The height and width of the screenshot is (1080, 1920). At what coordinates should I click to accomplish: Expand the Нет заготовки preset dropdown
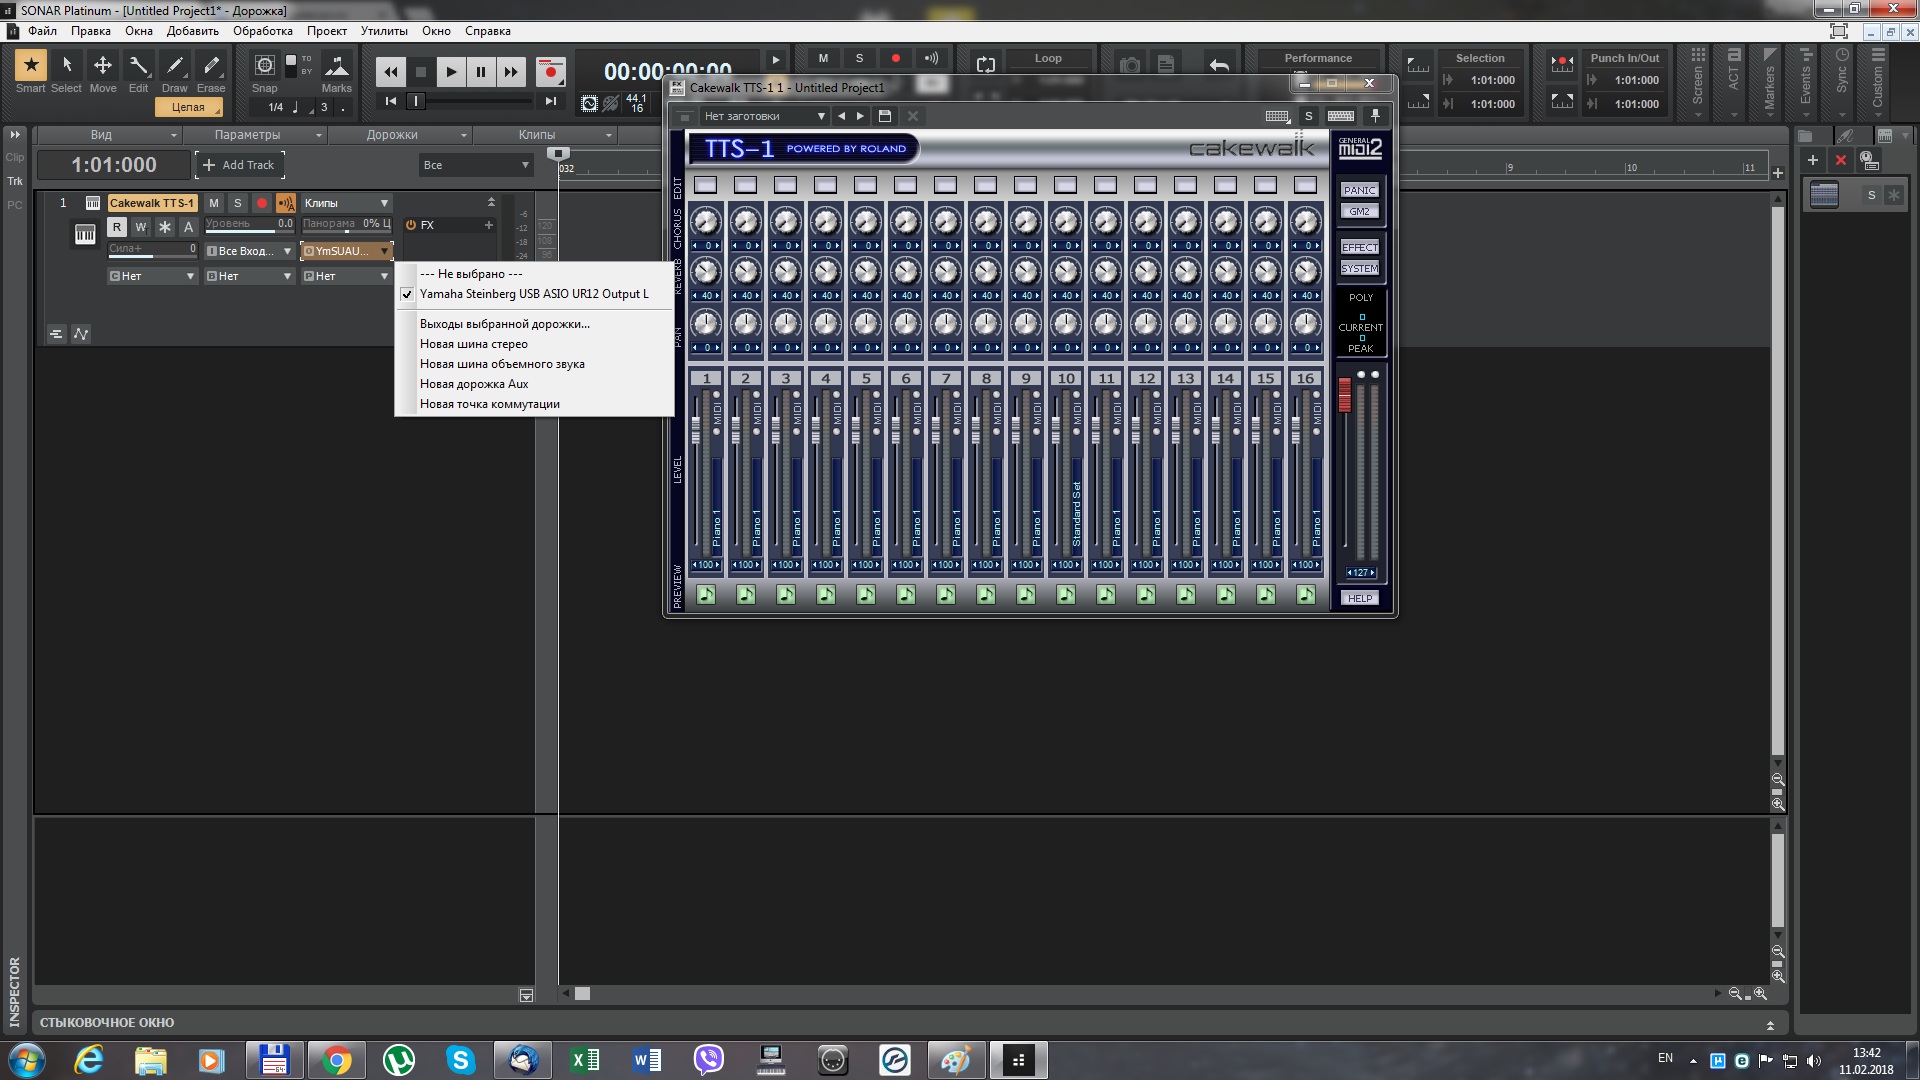pyautogui.click(x=821, y=116)
